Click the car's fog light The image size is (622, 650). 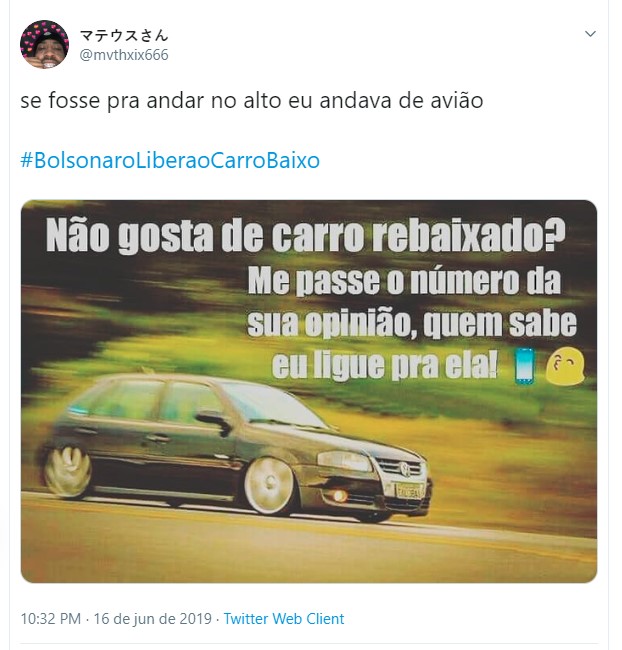coord(340,495)
